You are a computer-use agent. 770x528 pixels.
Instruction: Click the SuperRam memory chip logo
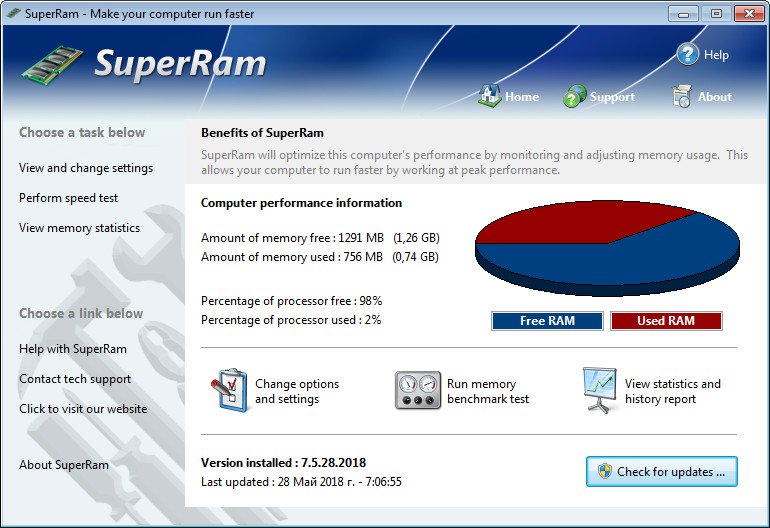pos(52,65)
